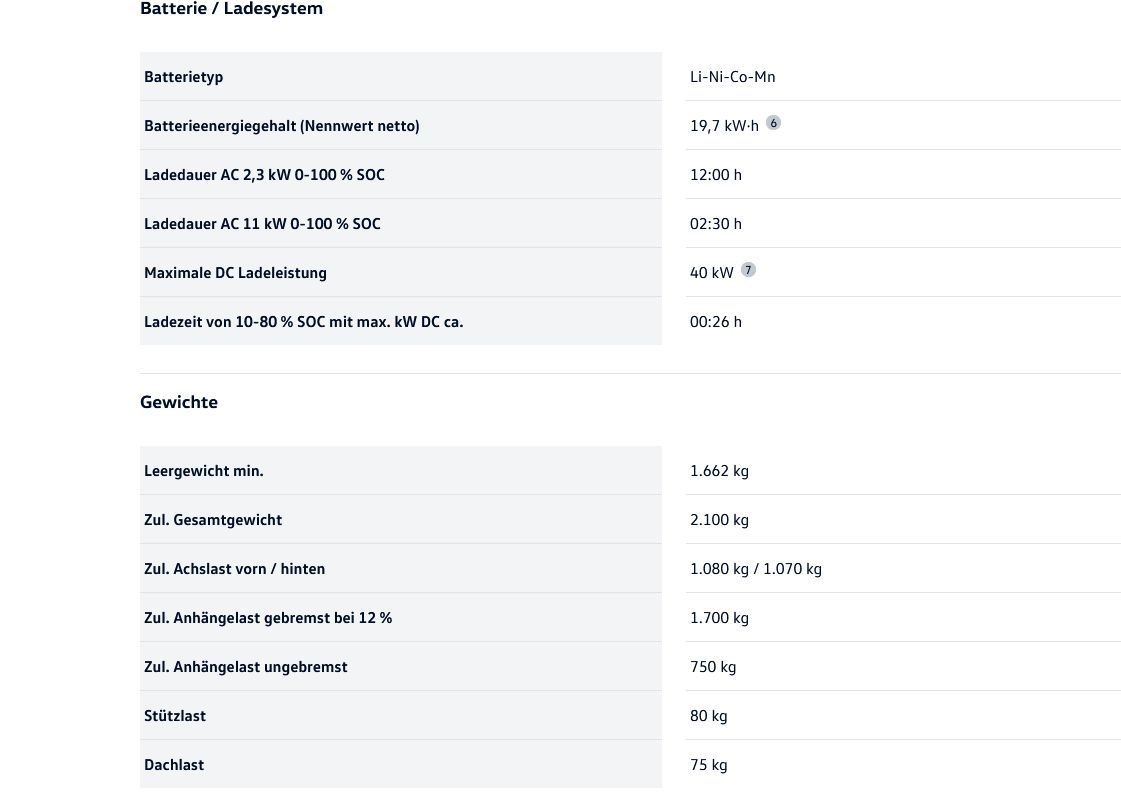1121x792 pixels.
Task: Open footnote 7 beside 40 kW
Action: click(x=748, y=270)
